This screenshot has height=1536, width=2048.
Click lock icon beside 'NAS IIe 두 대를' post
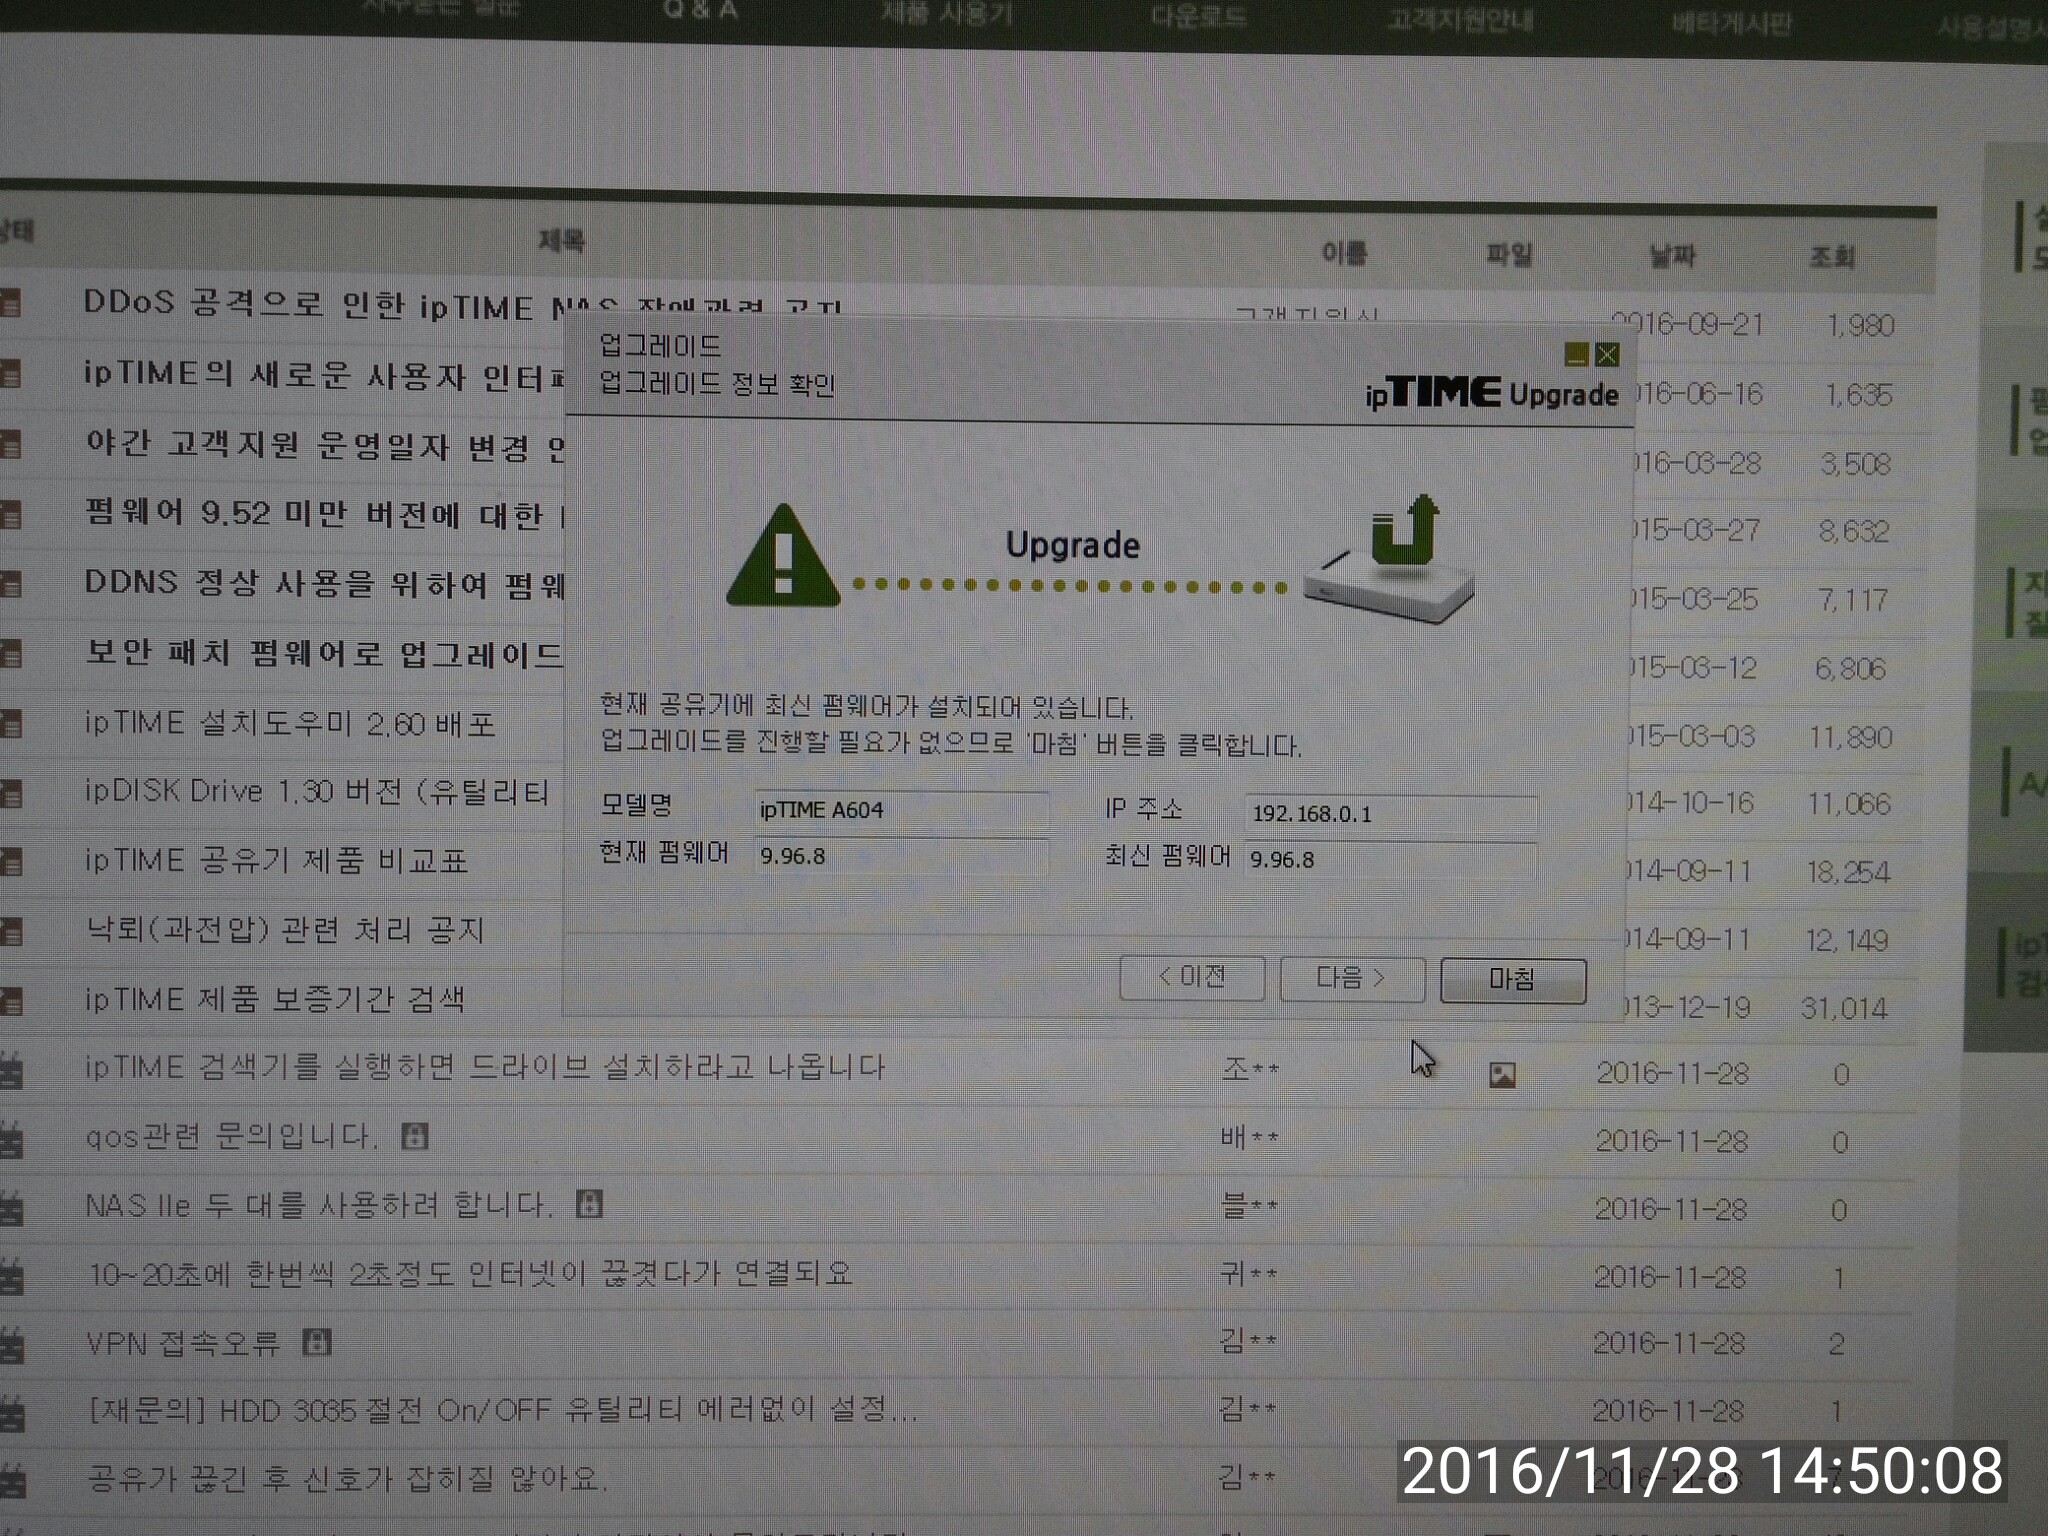(x=589, y=1204)
